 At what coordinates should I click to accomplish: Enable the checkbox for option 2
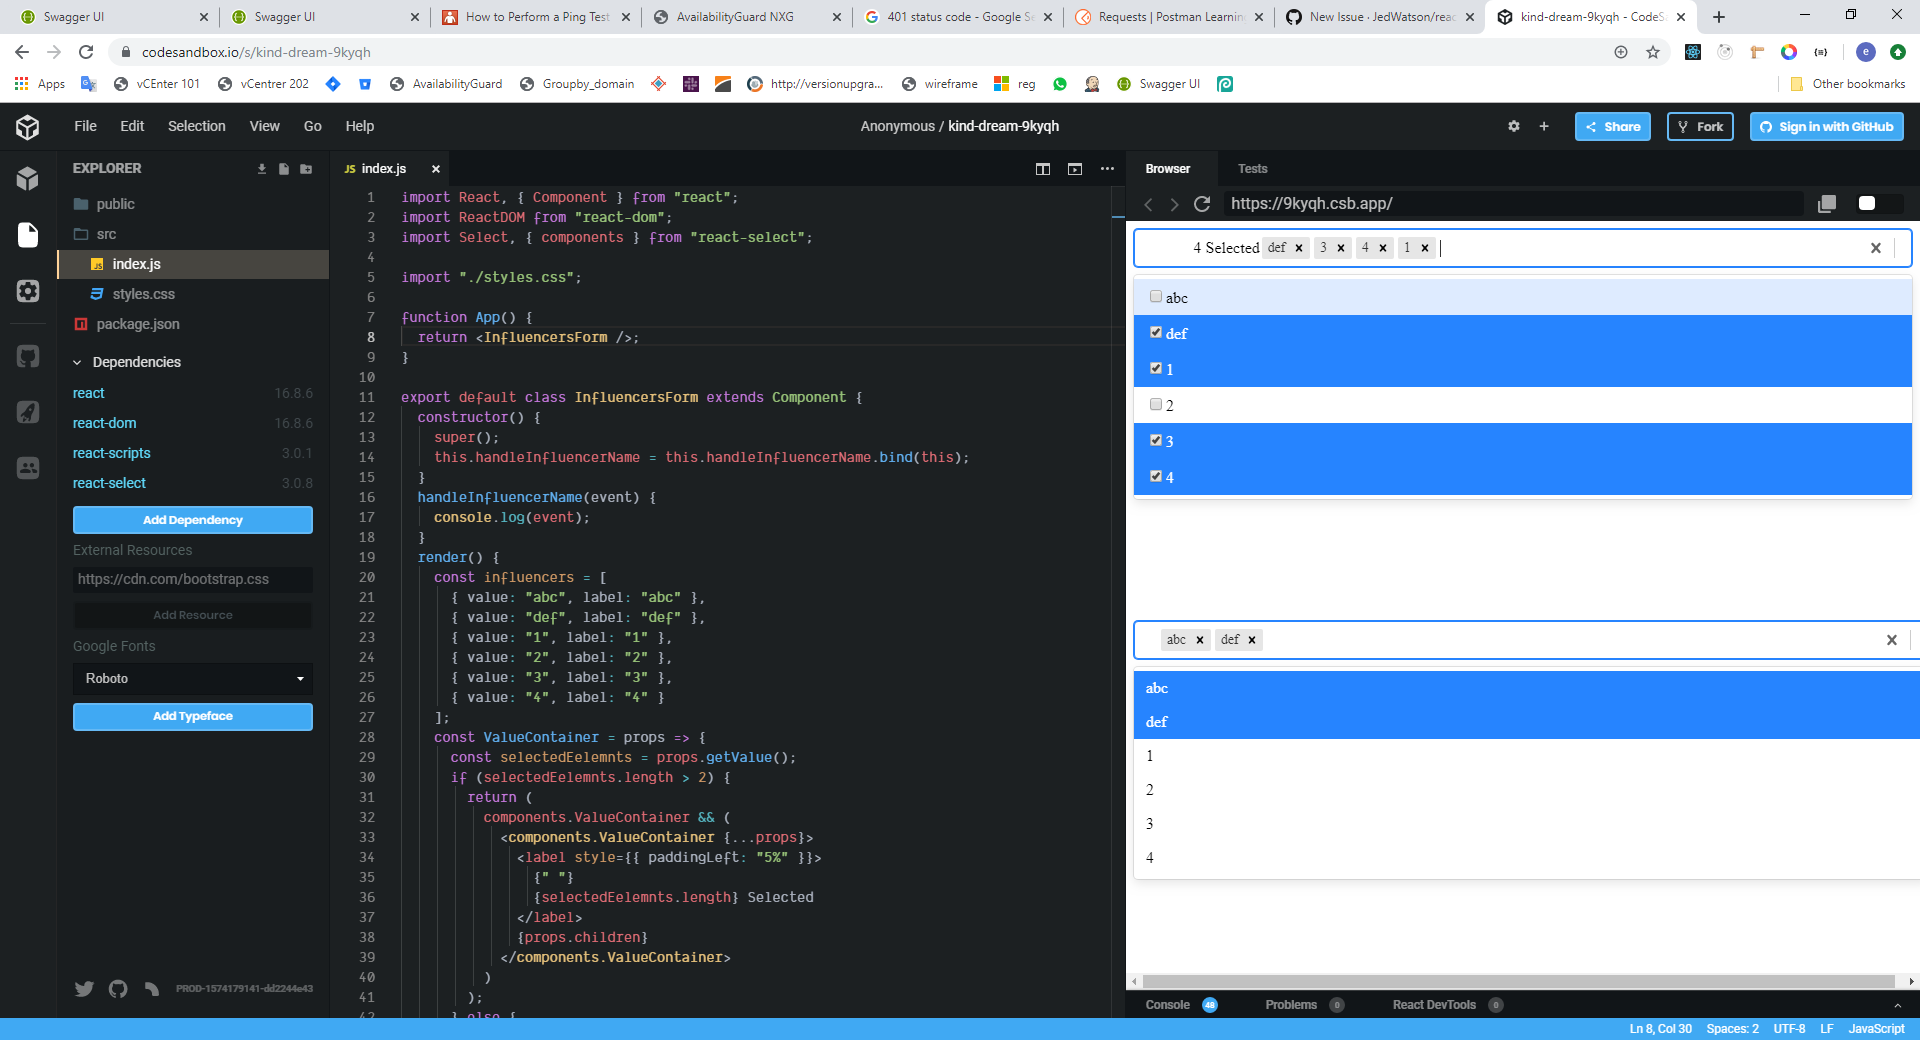point(1156,405)
